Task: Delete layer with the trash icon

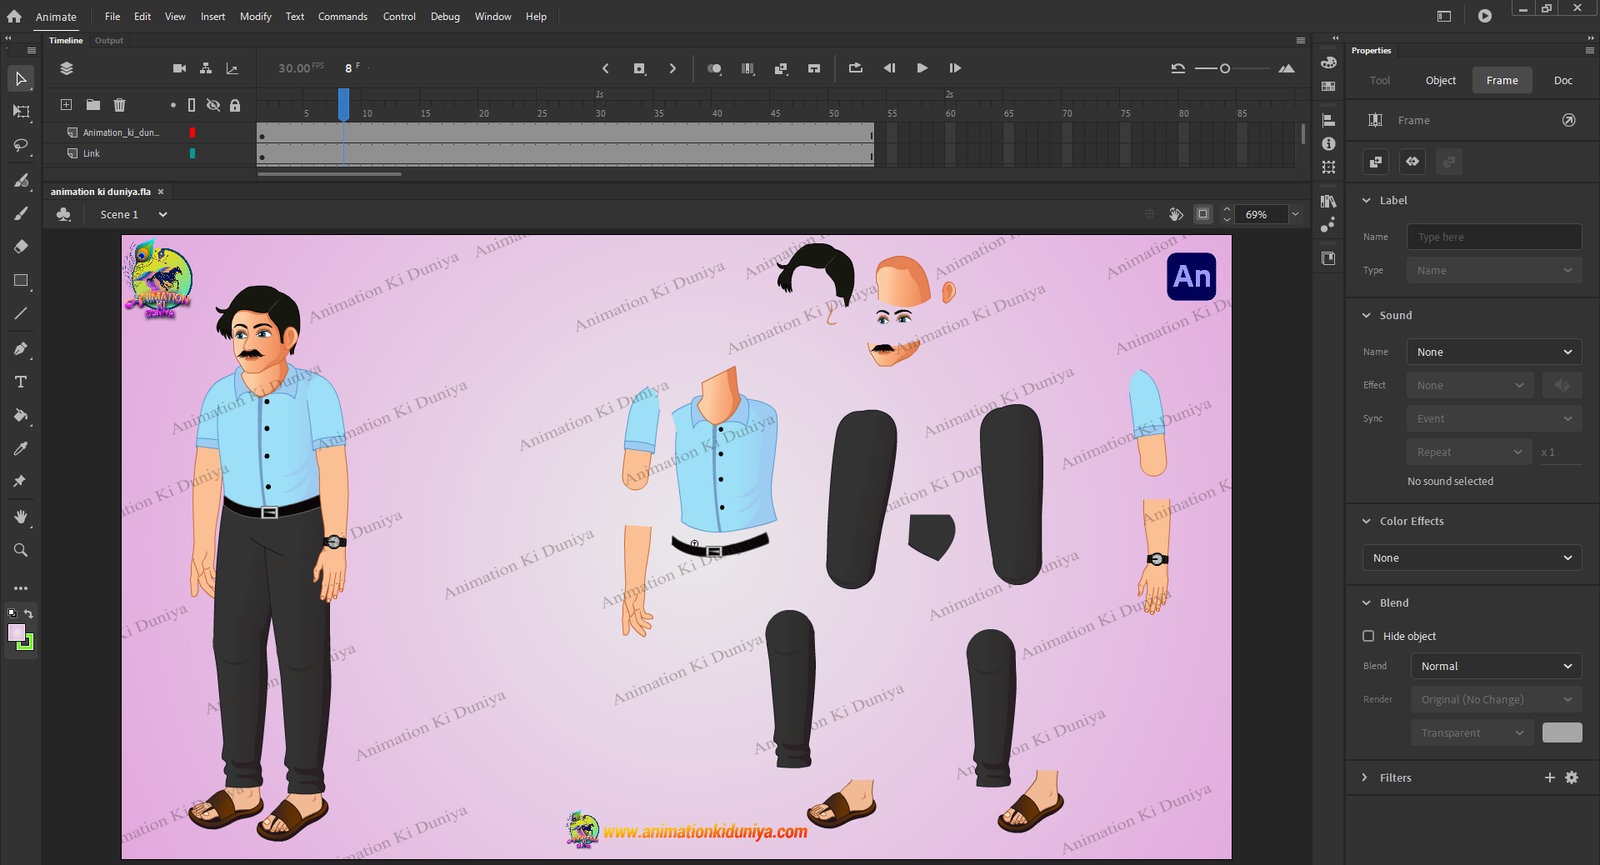Action: [x=119, y=105]
